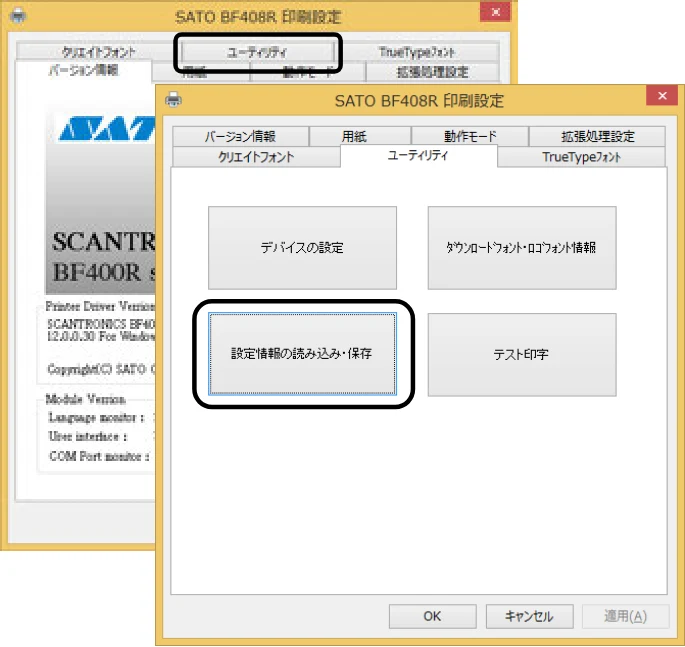The image size is (685, 647).
Task: Select the ユーティリティ tab in the front window
Action: coord(419,155)
